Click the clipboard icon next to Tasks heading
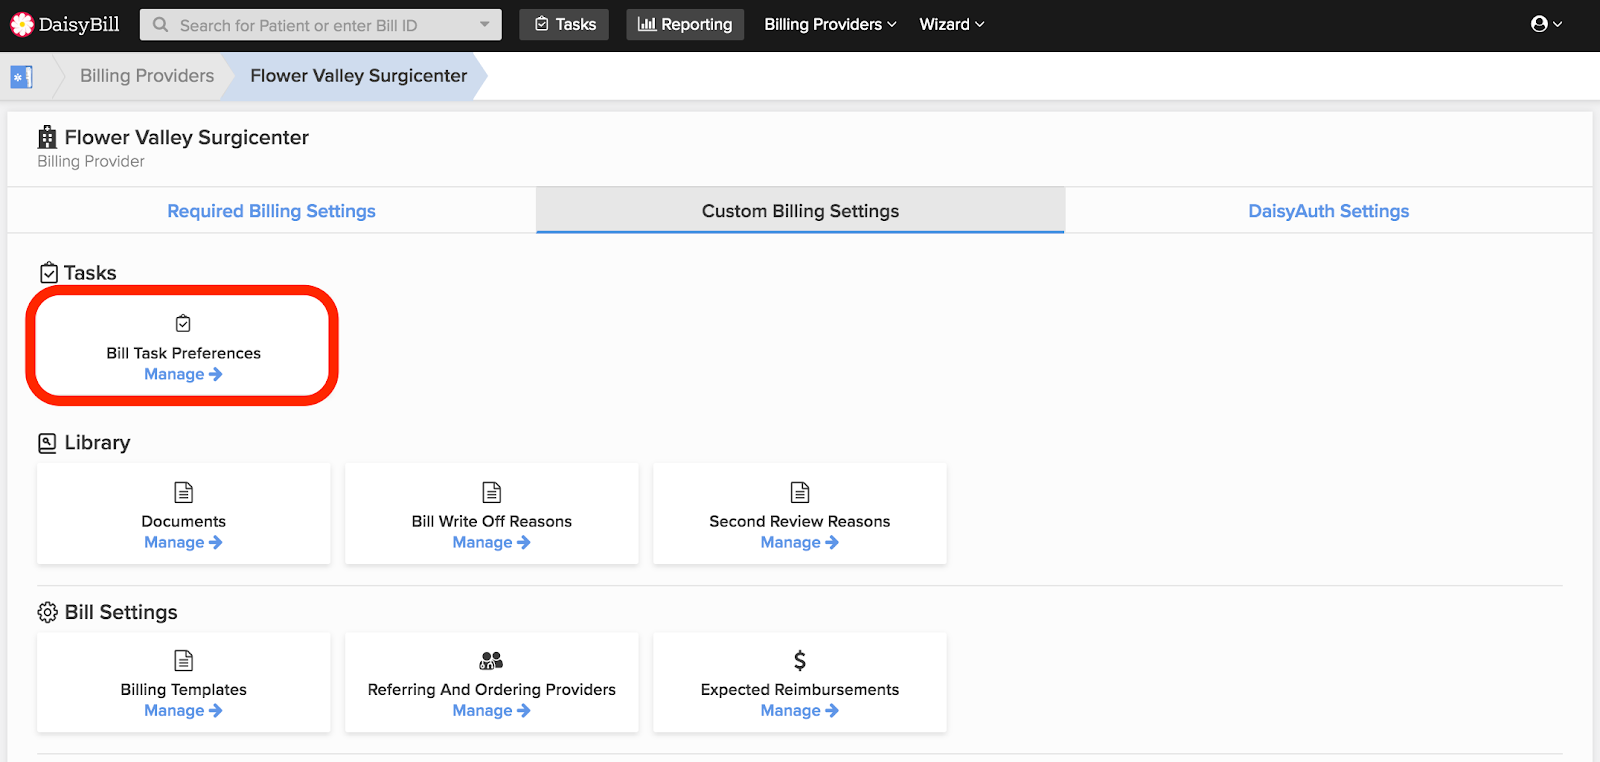1600x762 pixels. 48,272
